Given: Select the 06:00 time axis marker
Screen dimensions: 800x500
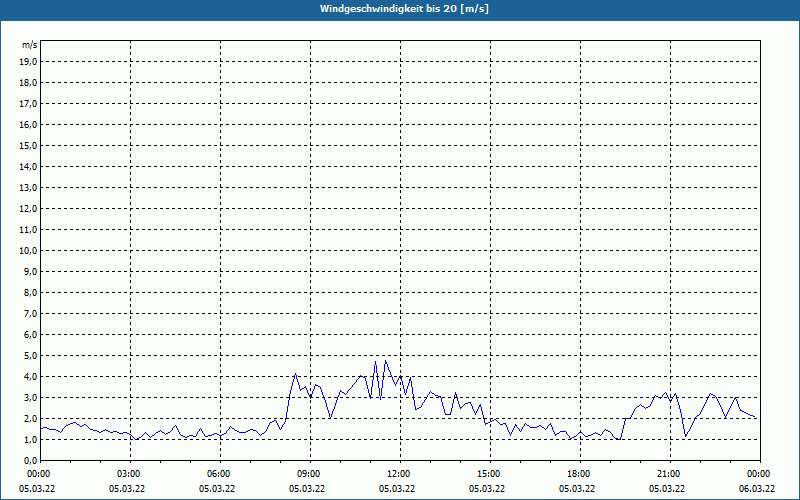Looking at the screenshot, I should click(x=220, y=474).
